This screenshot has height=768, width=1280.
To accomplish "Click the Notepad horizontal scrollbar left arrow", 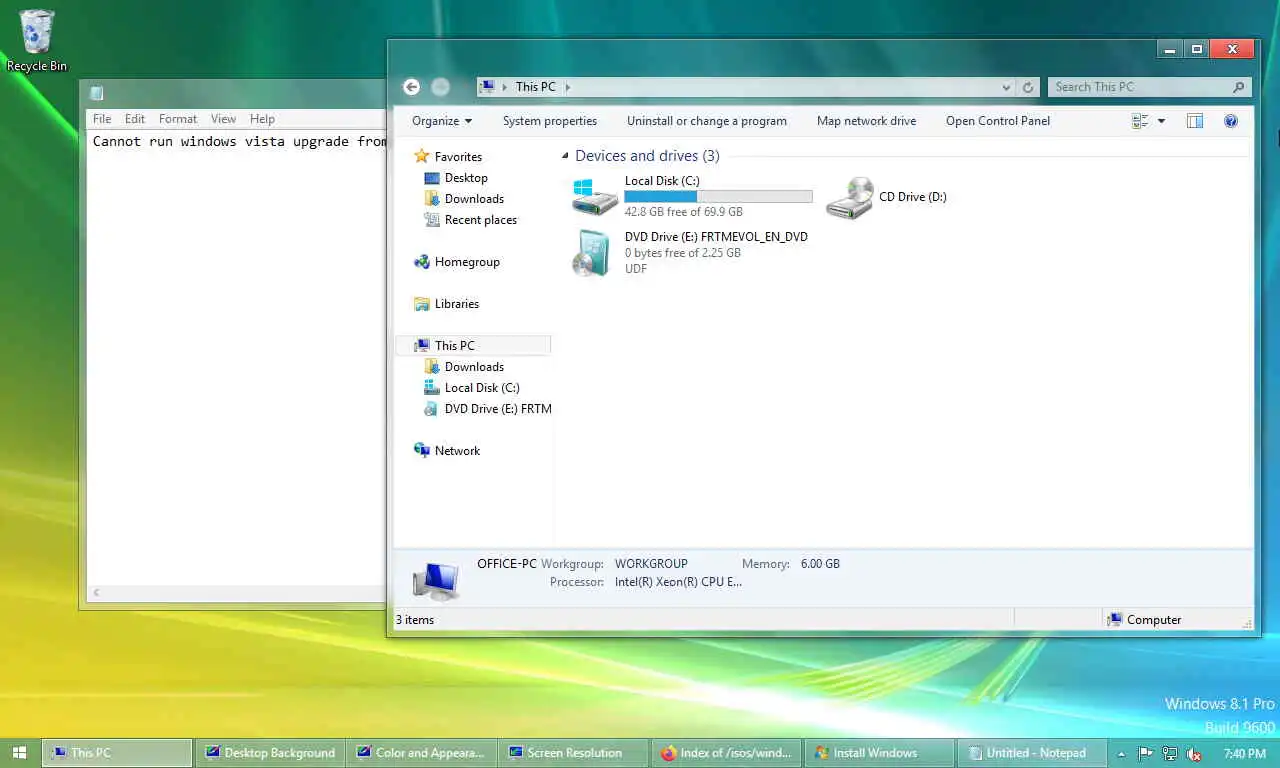I will click(96, 593).
